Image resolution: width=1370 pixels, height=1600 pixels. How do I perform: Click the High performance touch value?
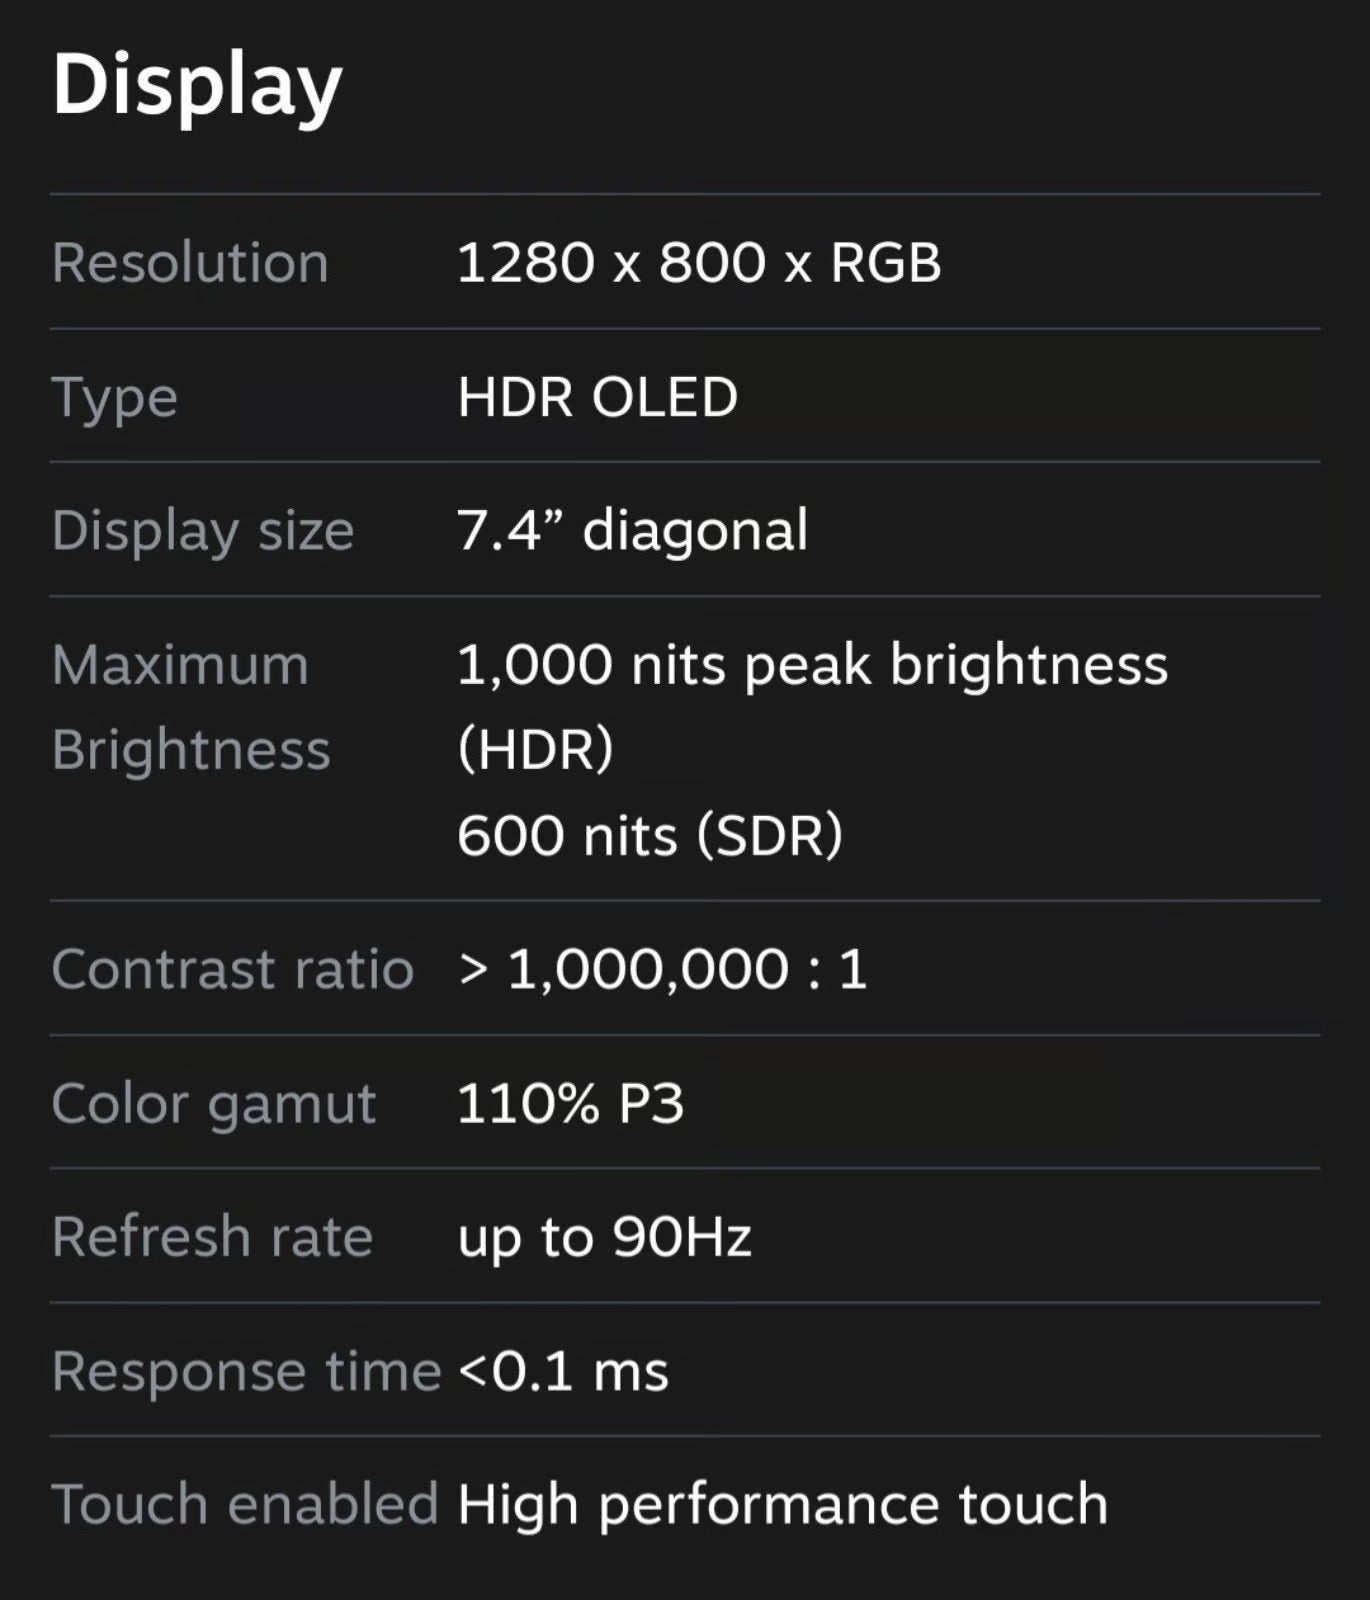point(782,1505)
